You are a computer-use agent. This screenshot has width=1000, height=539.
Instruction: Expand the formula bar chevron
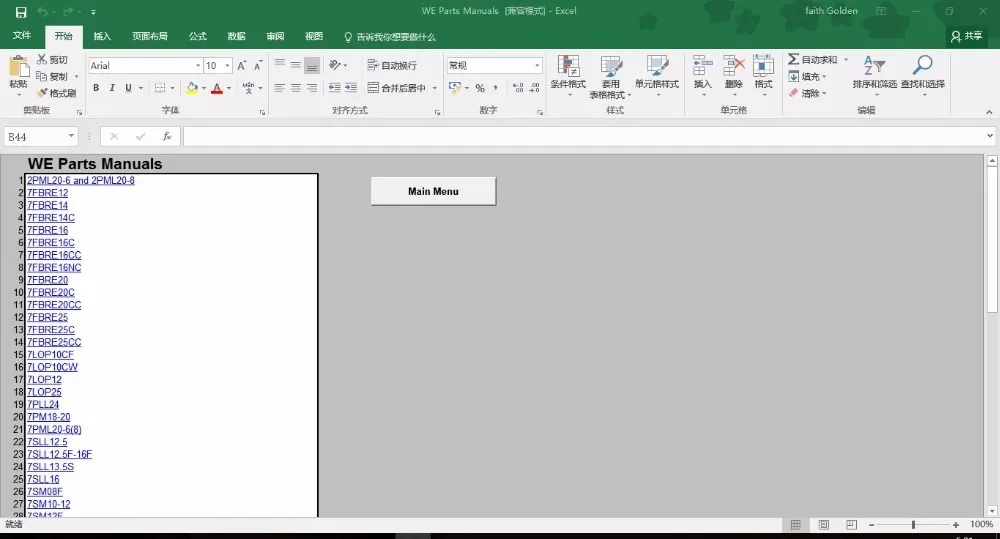pos(990,136)
